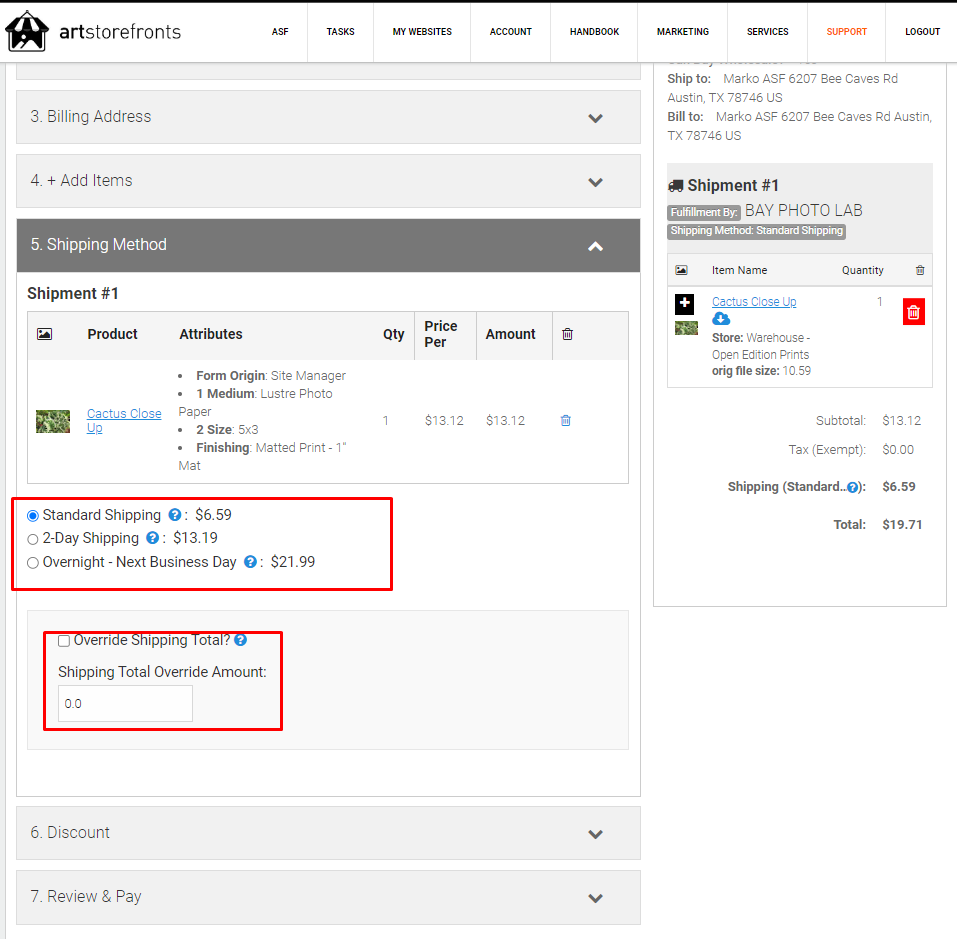Open the My Websites menu
Image resolution: width=957 pixels, height=939 pixels.
click(422, 32)
